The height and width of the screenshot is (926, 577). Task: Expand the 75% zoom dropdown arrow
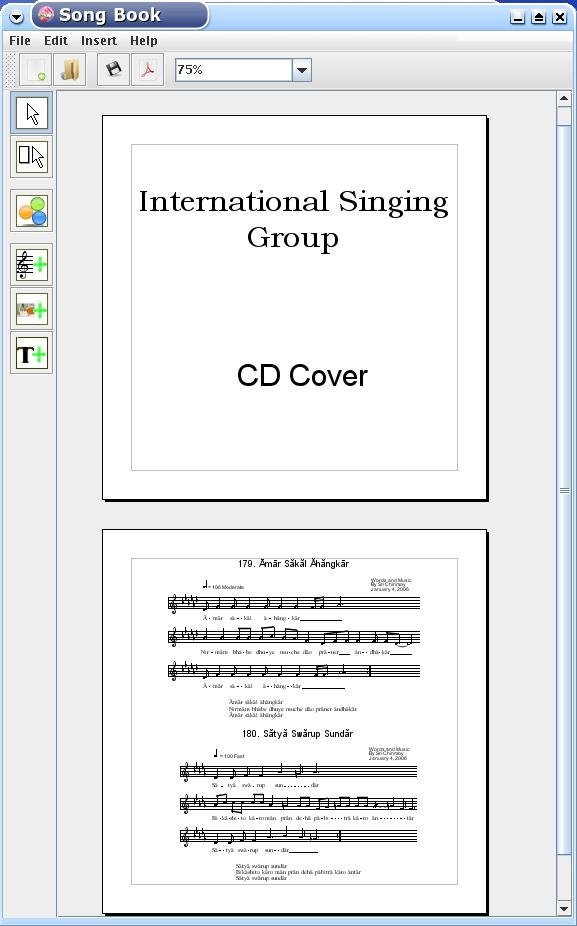coord(302,70)
